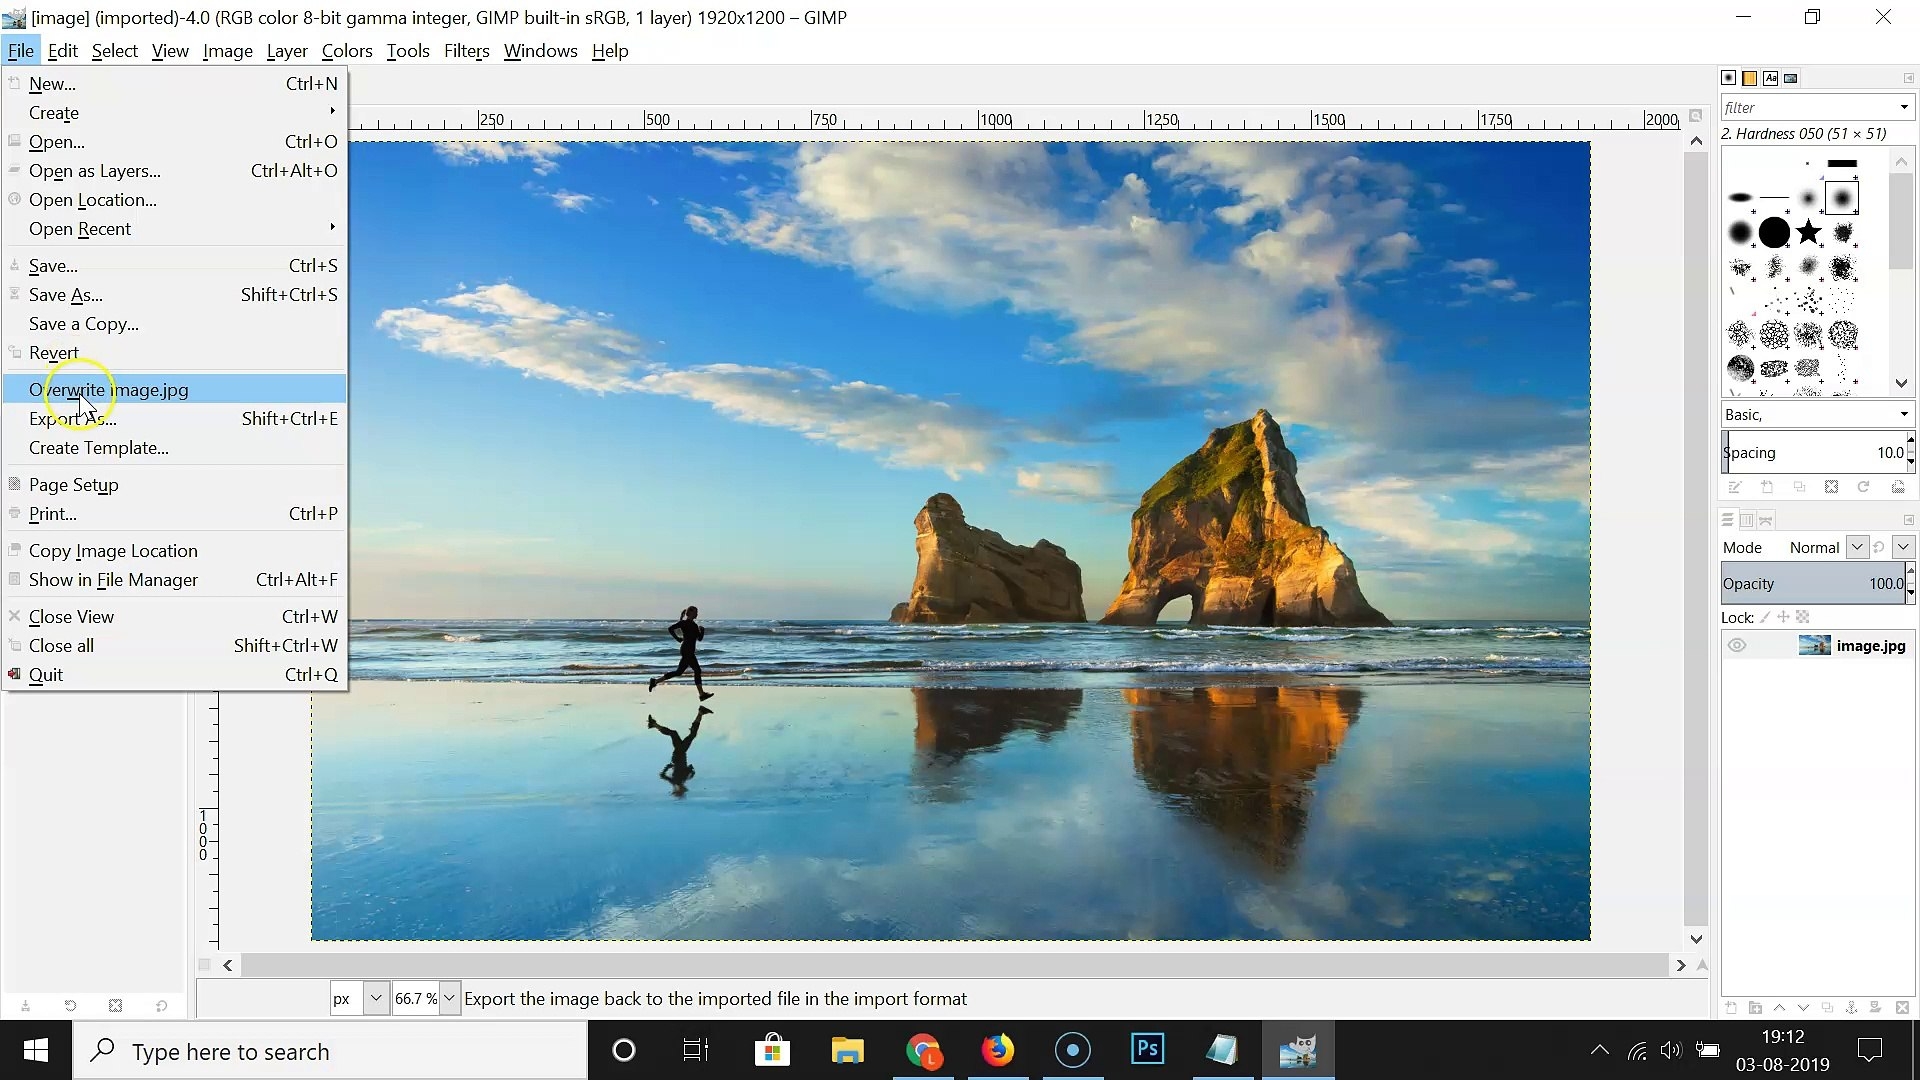Viewport: 1920px width, 1080px height.
Task: Open the layer Mode dropdown
Action: point(1856,547)
